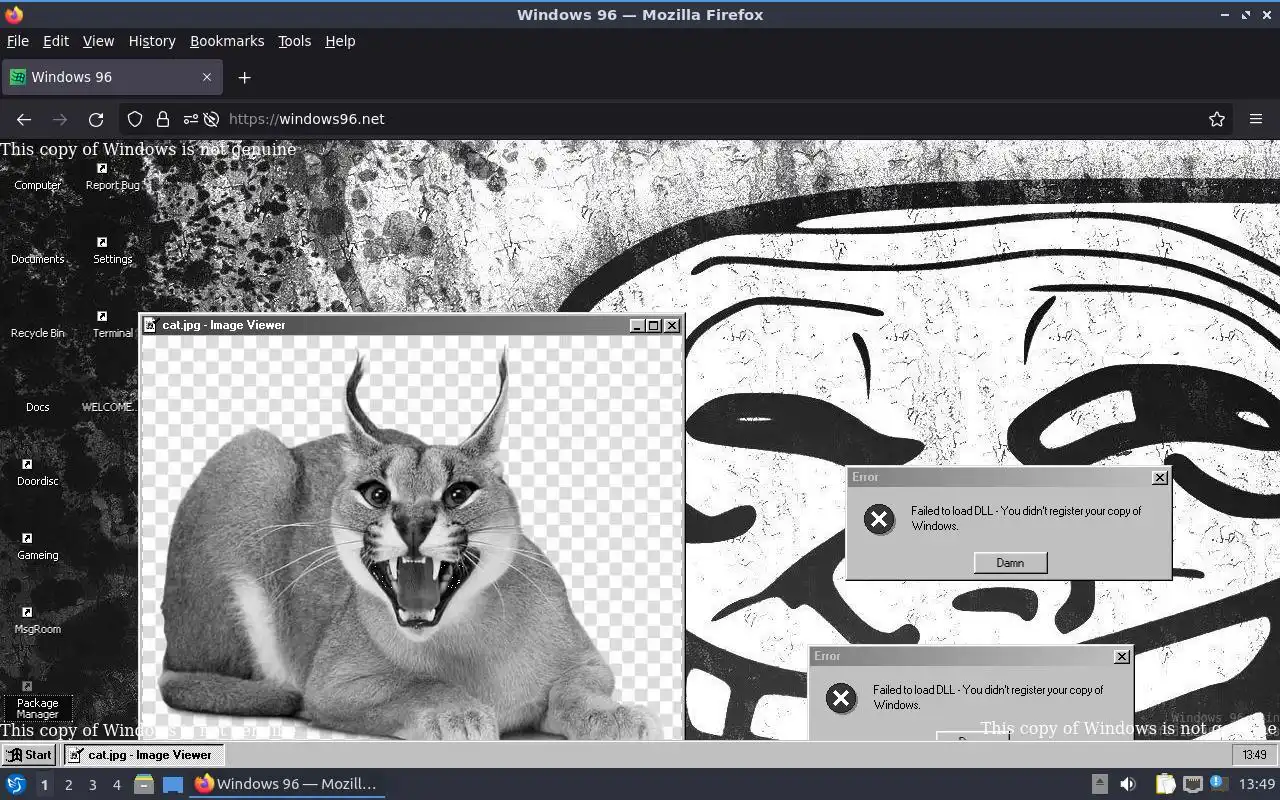This screenshot has width=1280, height=800.
Task: Bookmark this page with the star
Action: point(1217,119)
